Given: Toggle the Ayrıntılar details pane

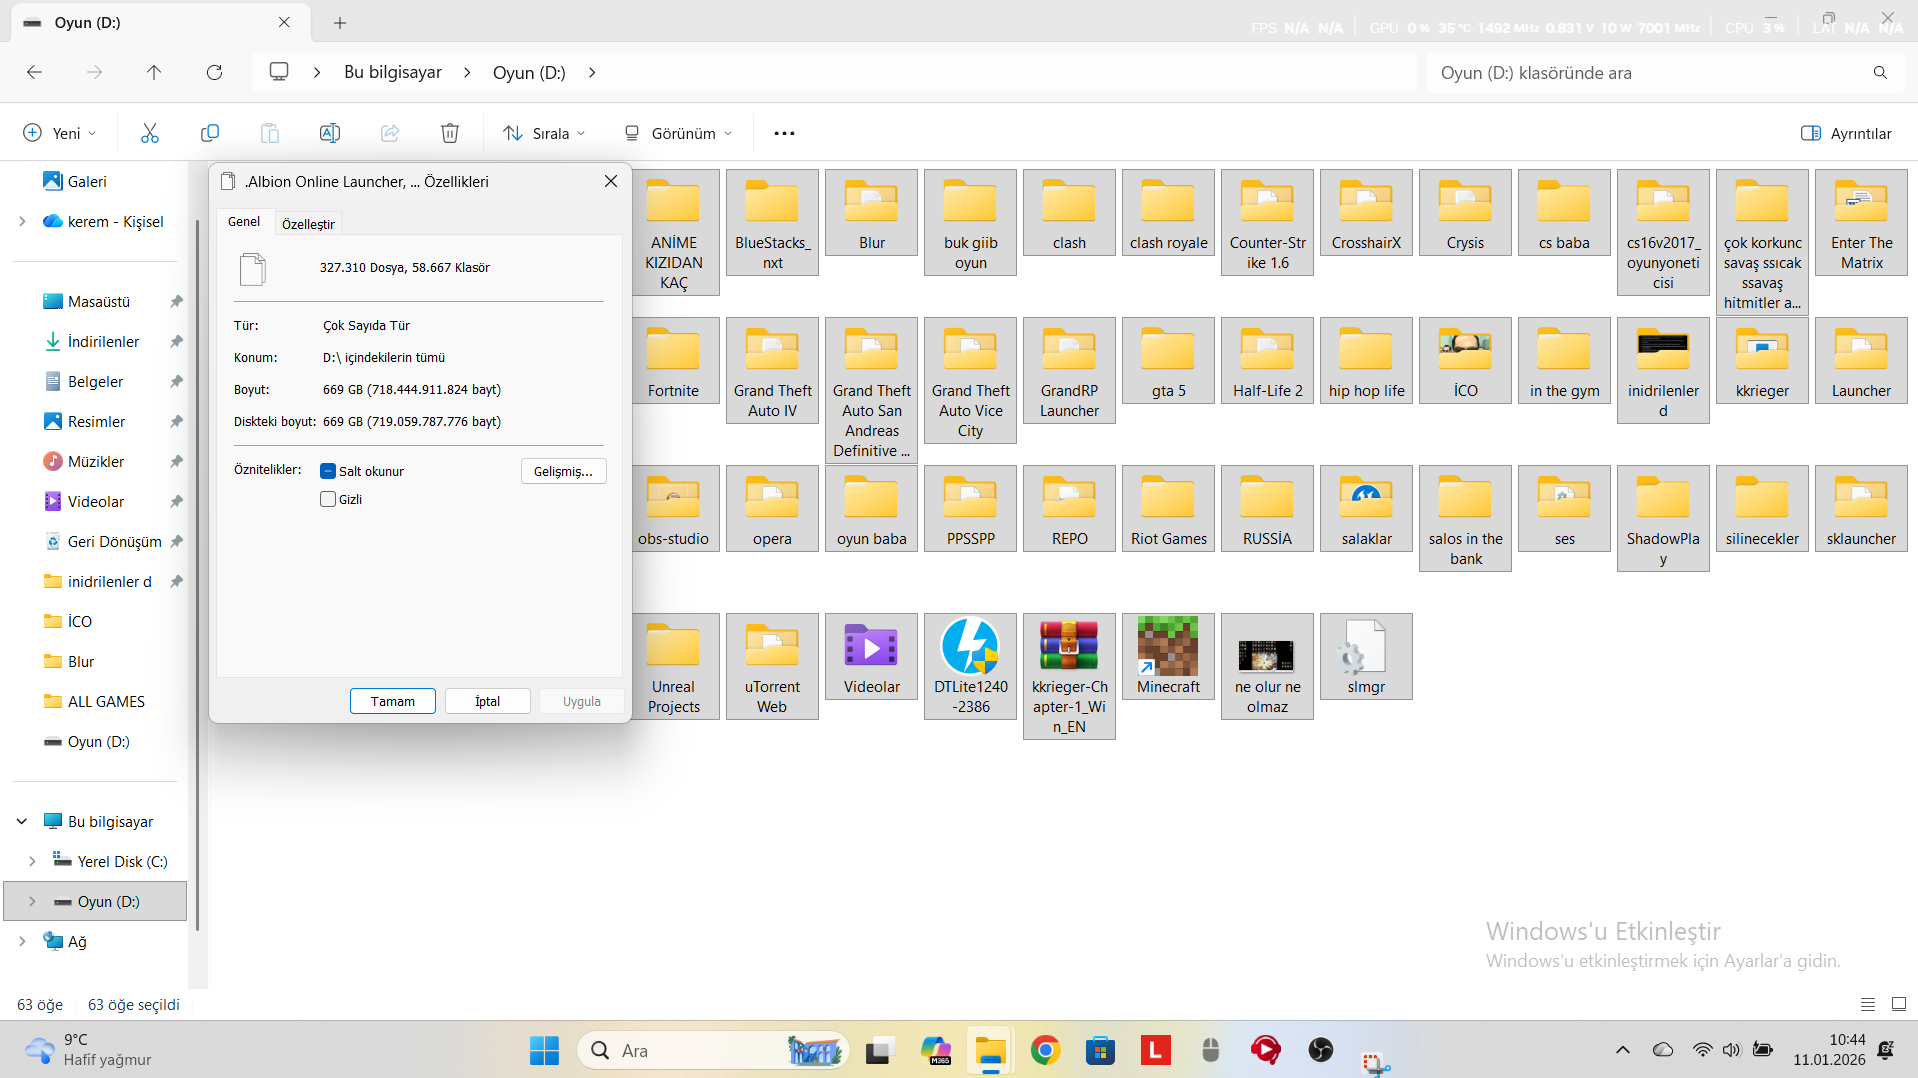Looking at the screenshot, I should point(1846,133).
